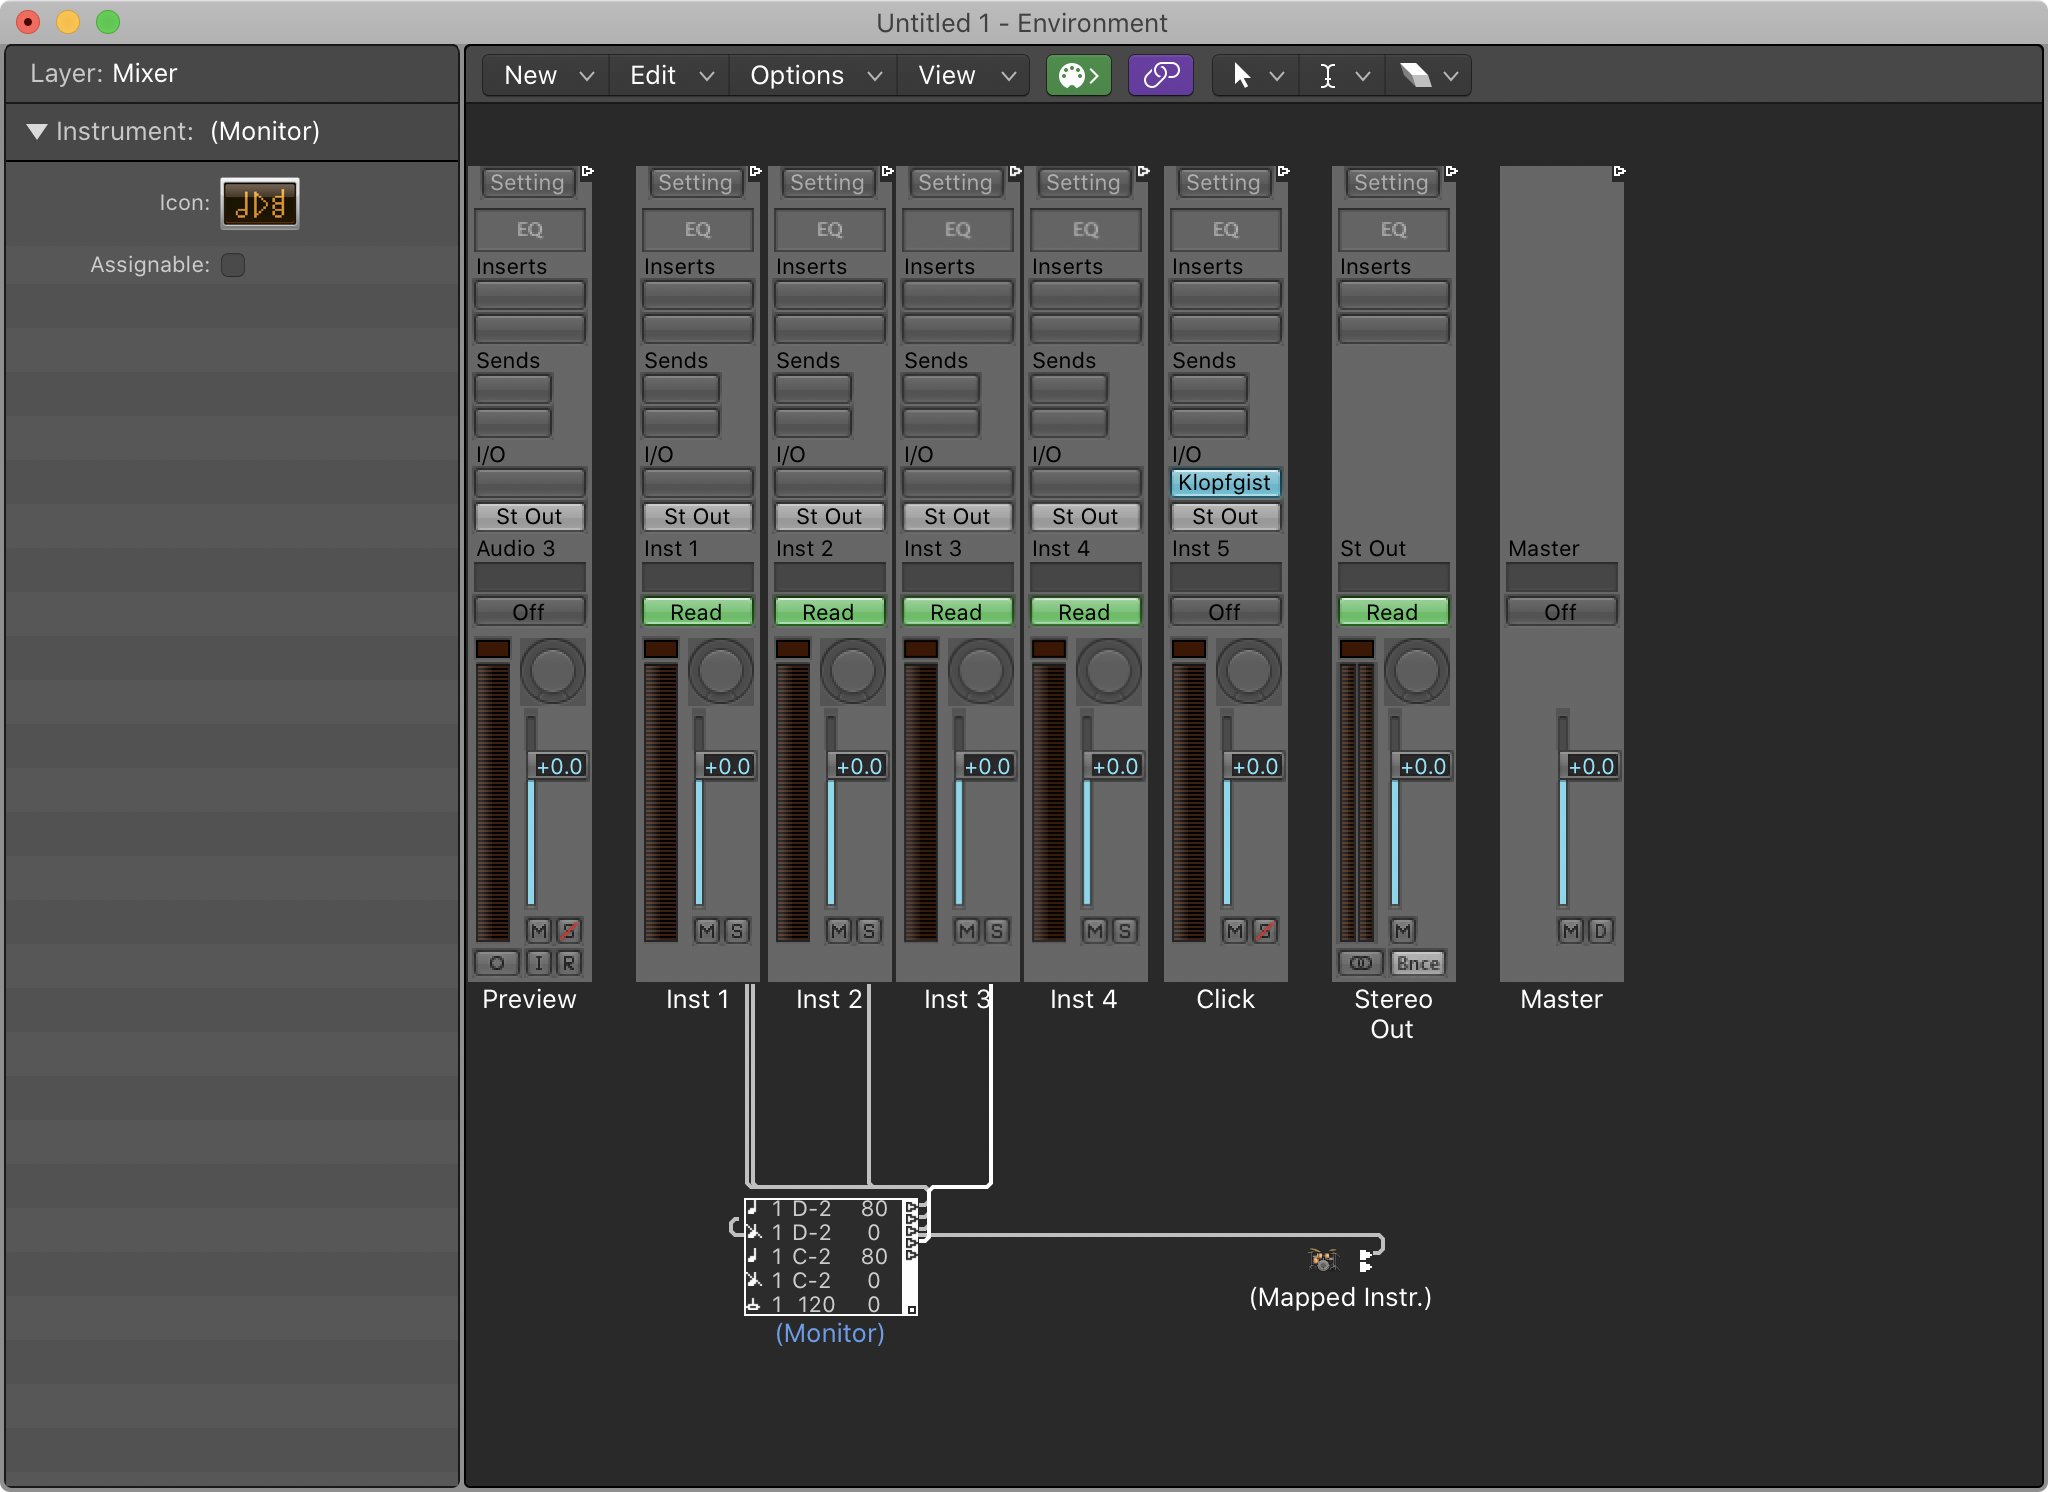
Task: Open Stereo Out automation Read dropdown
Action: click(1393, 612)
